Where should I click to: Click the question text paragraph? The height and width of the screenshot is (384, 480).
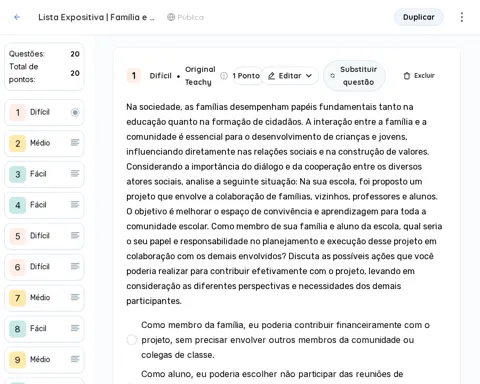coord(284,204)
